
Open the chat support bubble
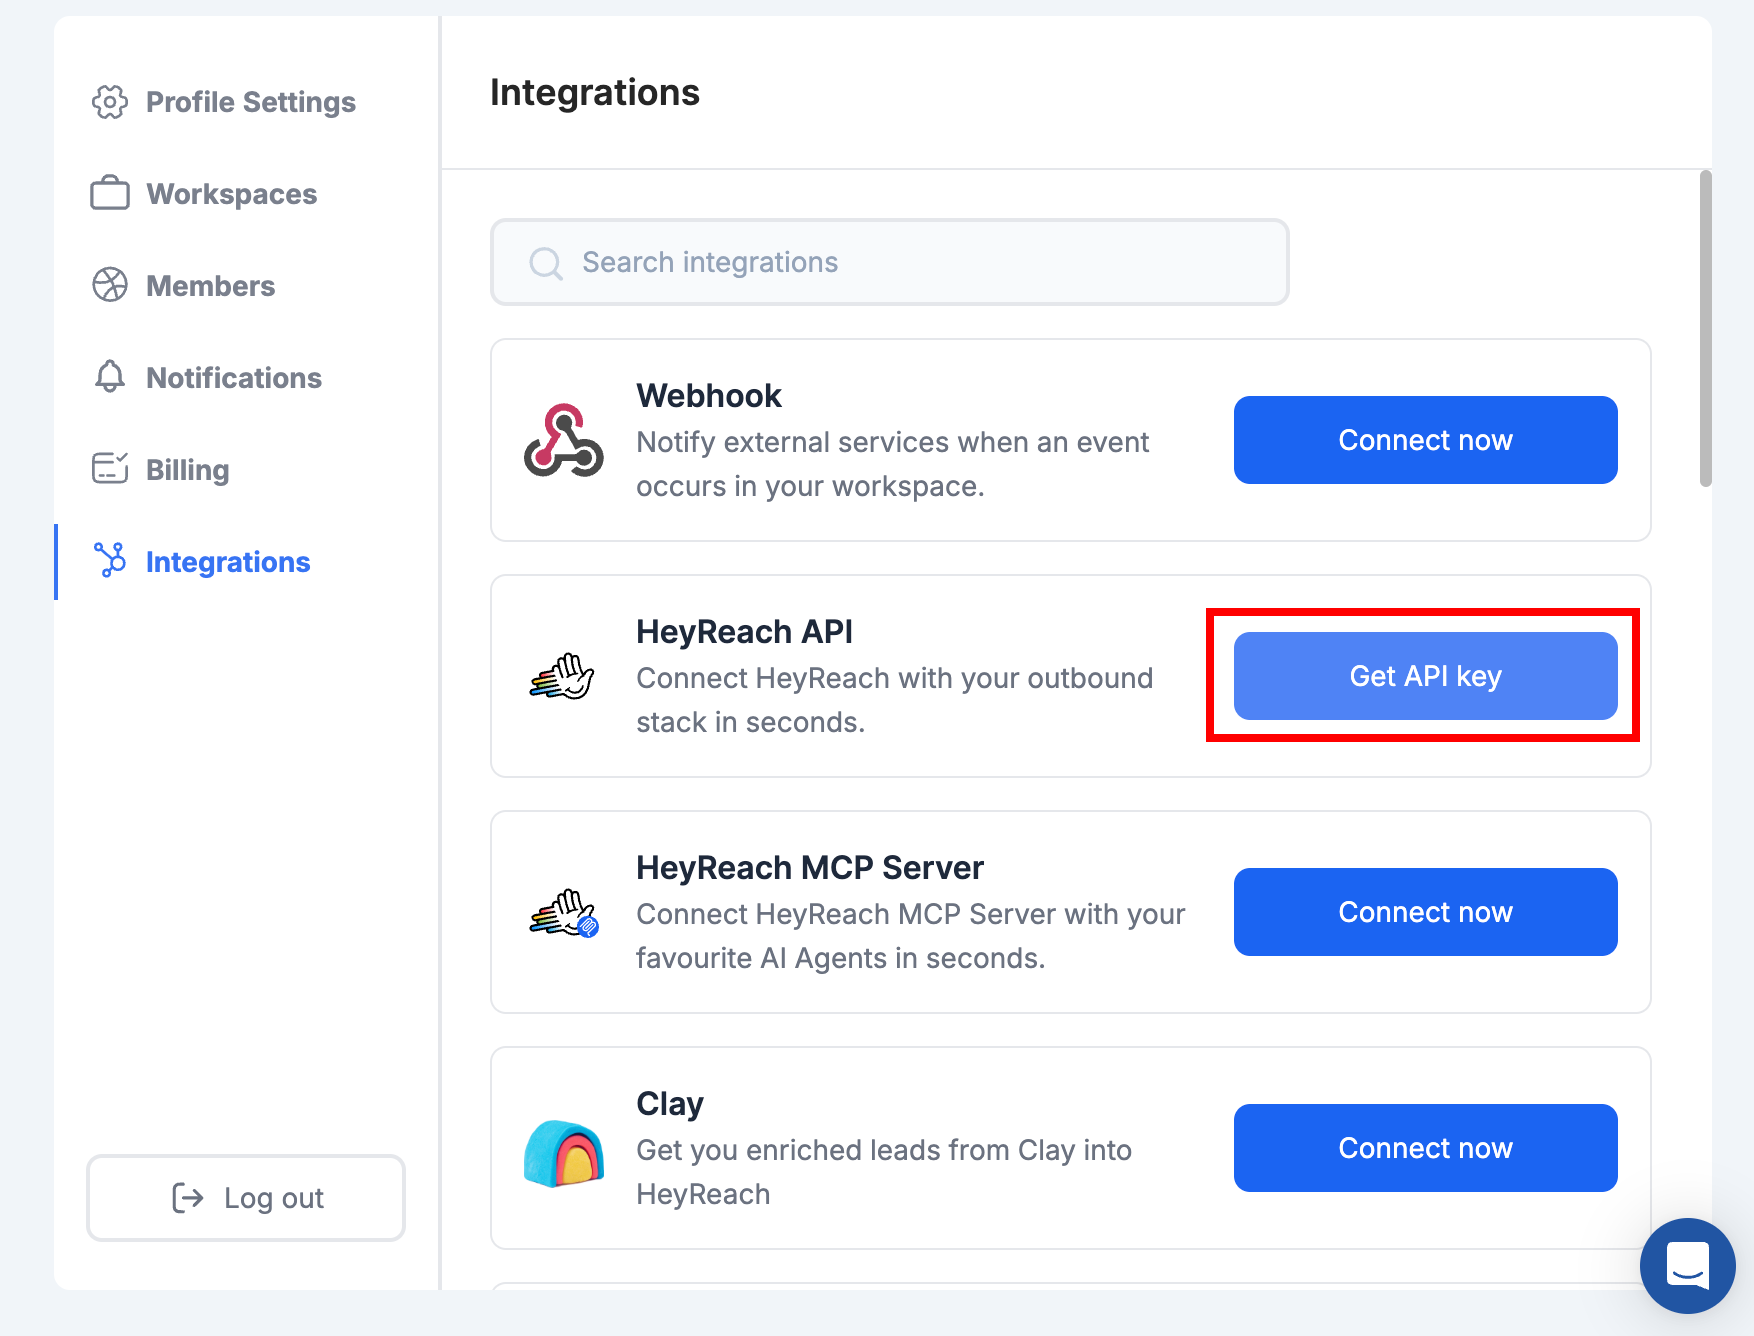point(1688,1266)
